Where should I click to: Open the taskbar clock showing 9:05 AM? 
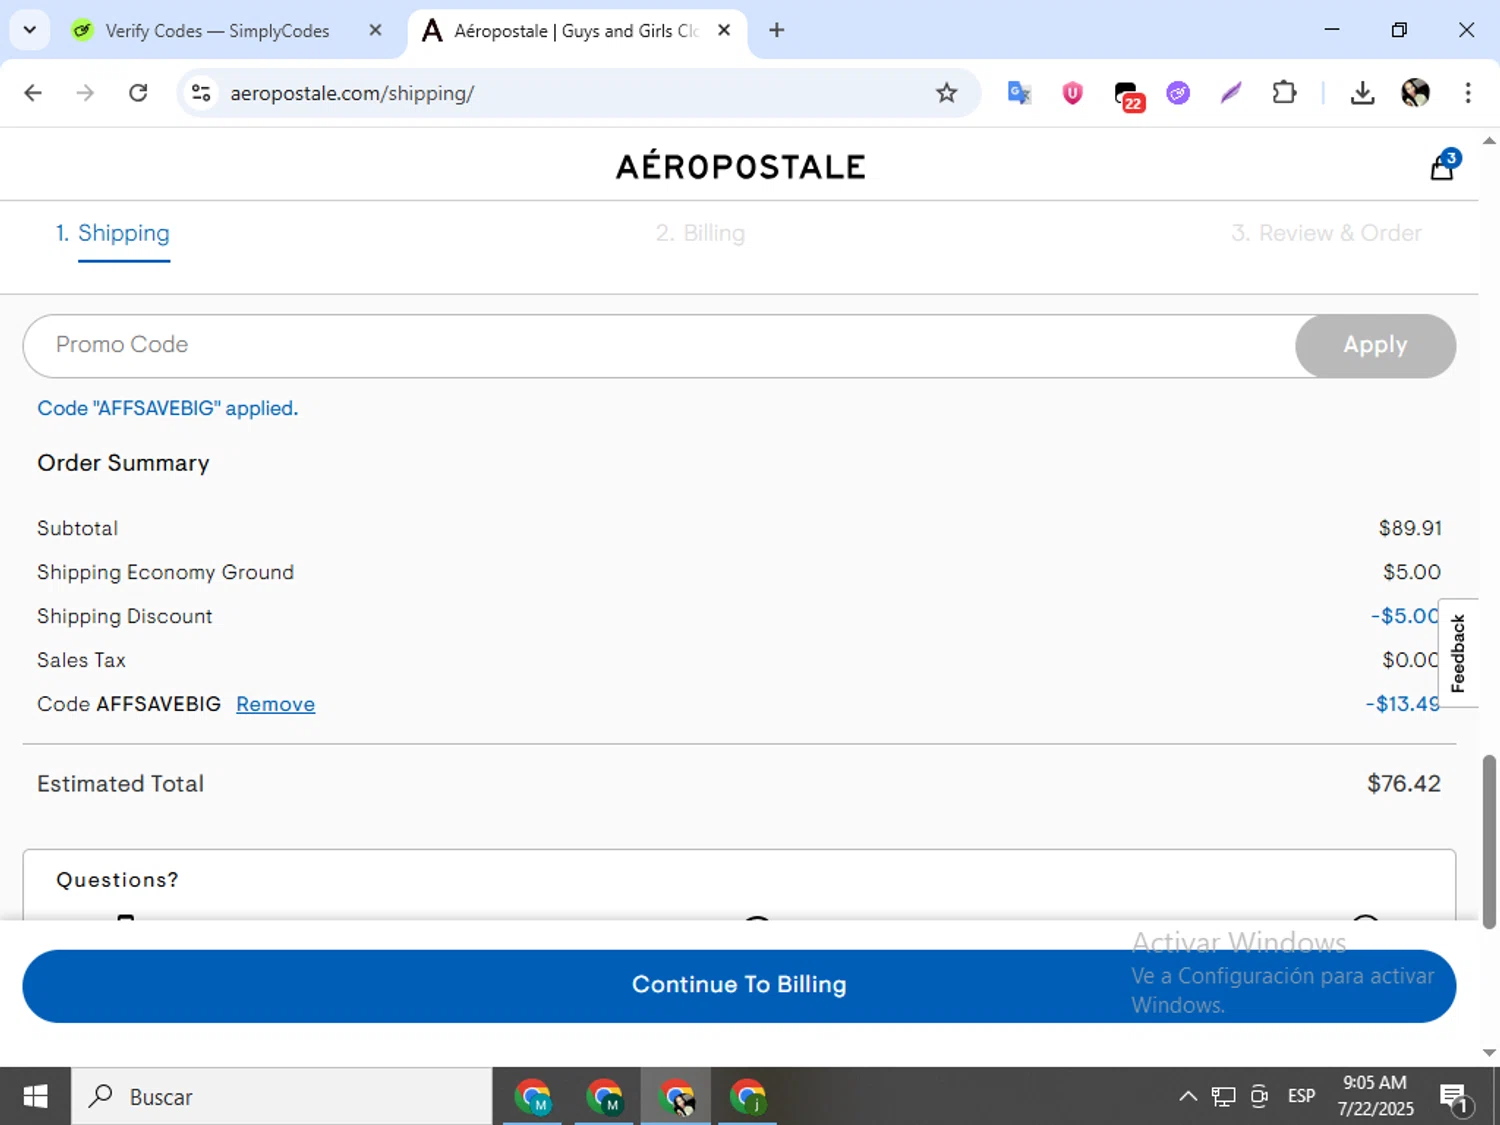point(1375,1096)
